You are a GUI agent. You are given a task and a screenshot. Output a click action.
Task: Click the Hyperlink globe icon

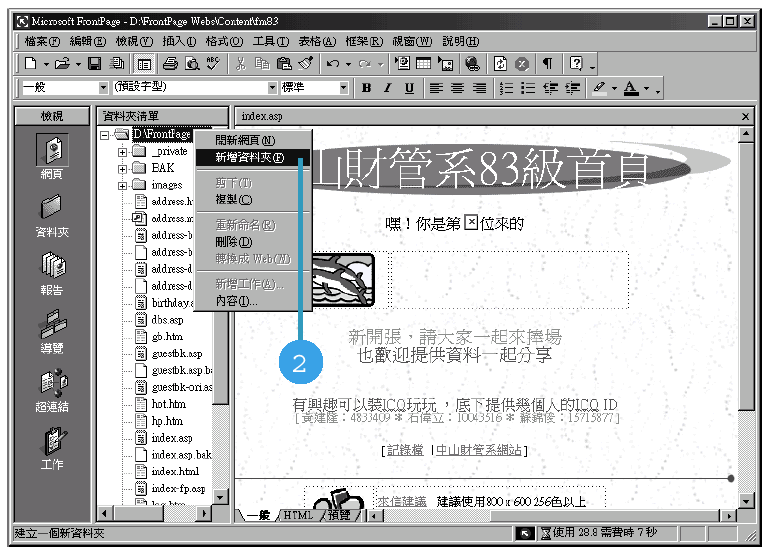pos(473,63)
